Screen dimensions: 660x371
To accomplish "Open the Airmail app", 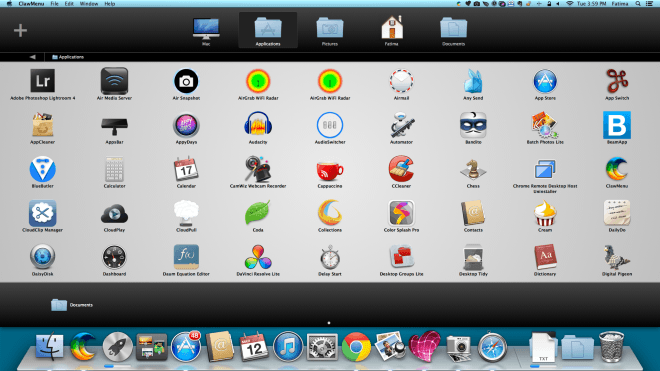I will point(401,81).
